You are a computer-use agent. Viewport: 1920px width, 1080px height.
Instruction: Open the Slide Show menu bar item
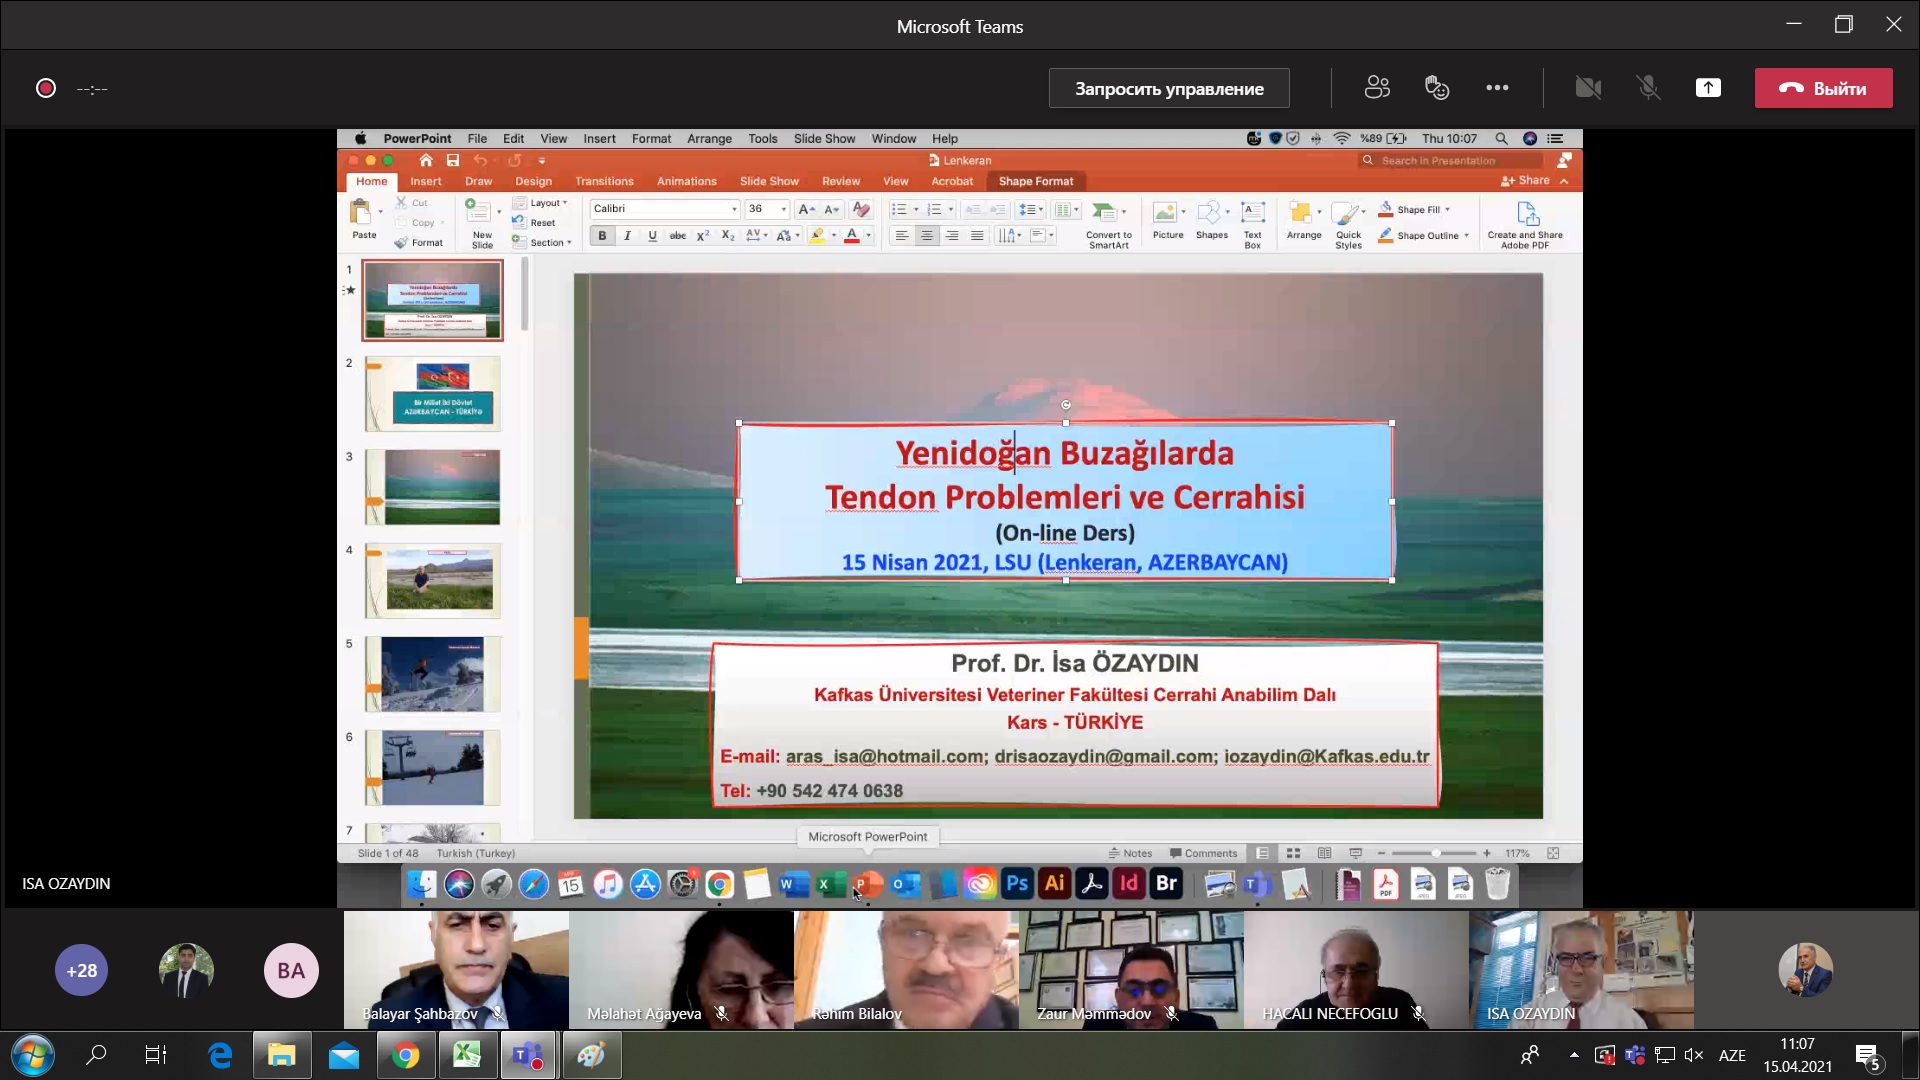click(x=824, y=139)
